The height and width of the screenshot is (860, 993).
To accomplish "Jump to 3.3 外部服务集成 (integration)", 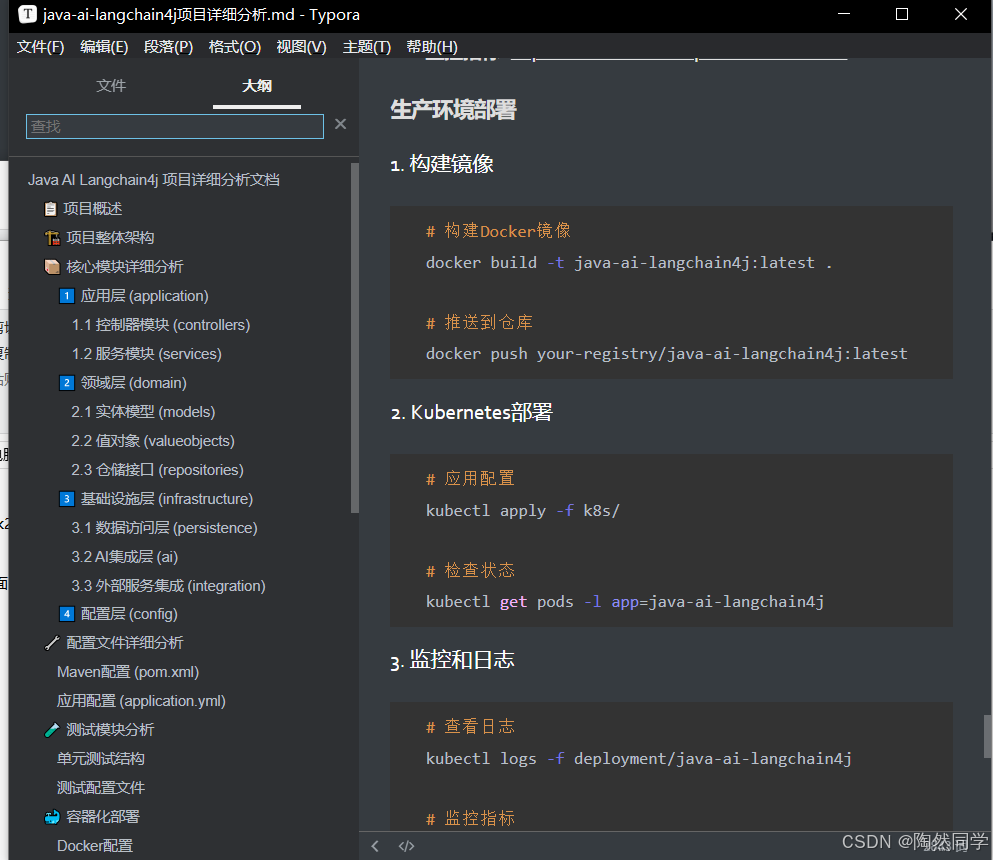I will click(168, 586).
